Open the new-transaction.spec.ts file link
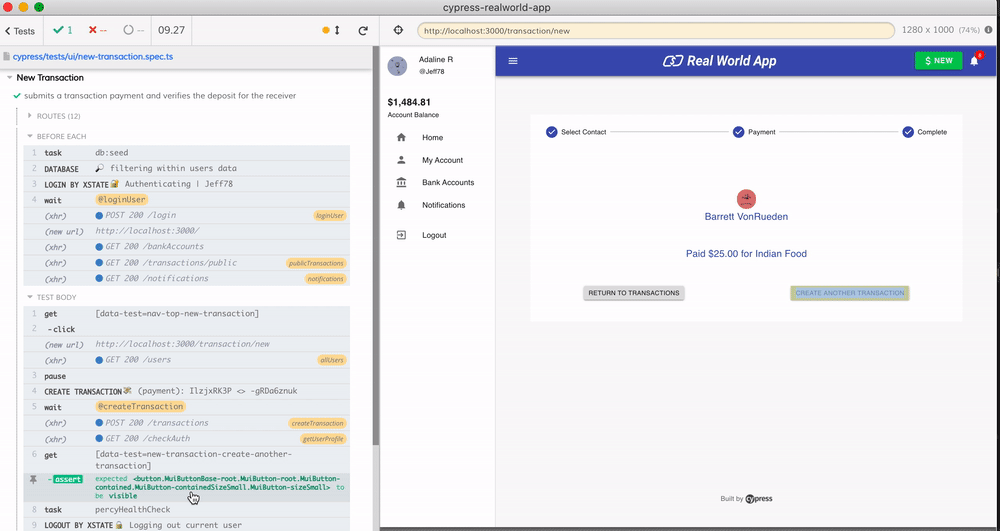This screenshot has width=1000, height=531. click(x=93, y=56)
